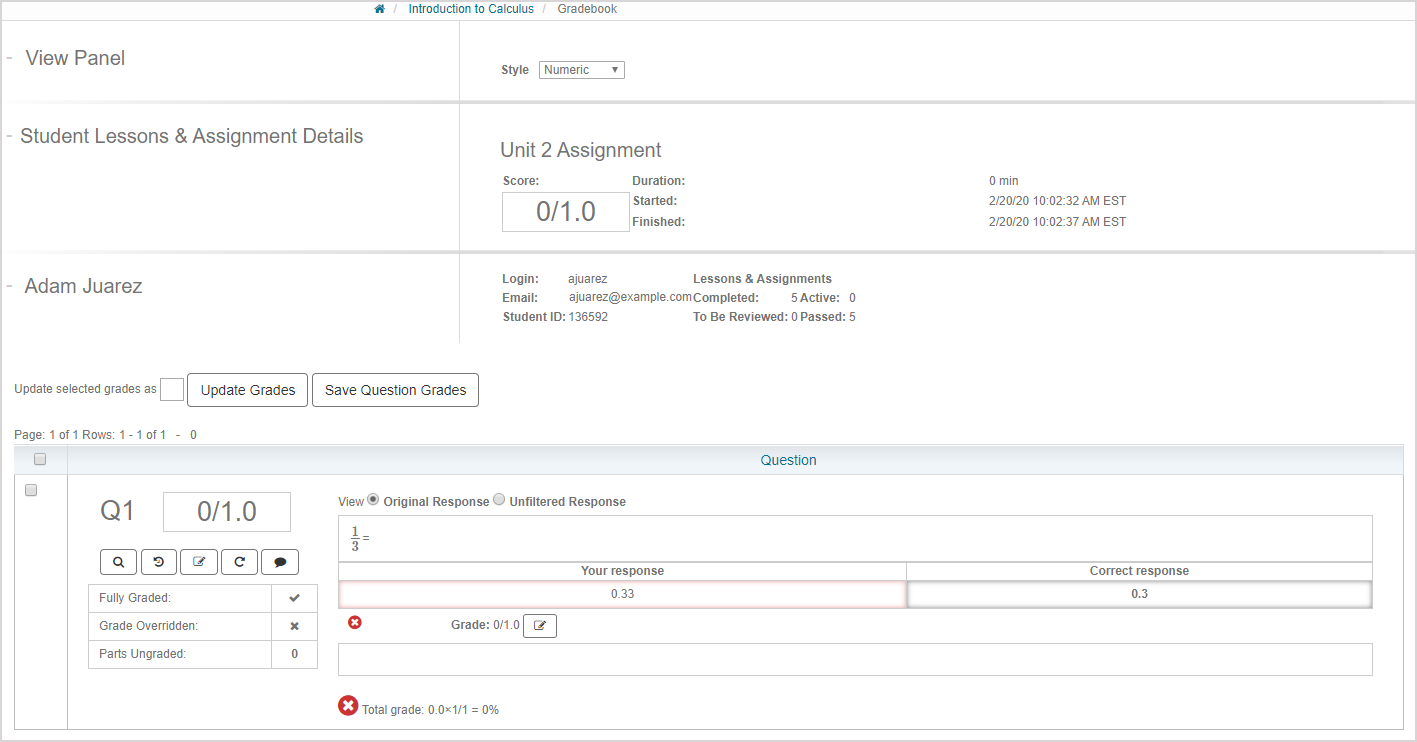This screenshot has height=742, width=1417.
Task: Click the edit pencil next to Grade 0/1.0
Action: coord(539,625)
